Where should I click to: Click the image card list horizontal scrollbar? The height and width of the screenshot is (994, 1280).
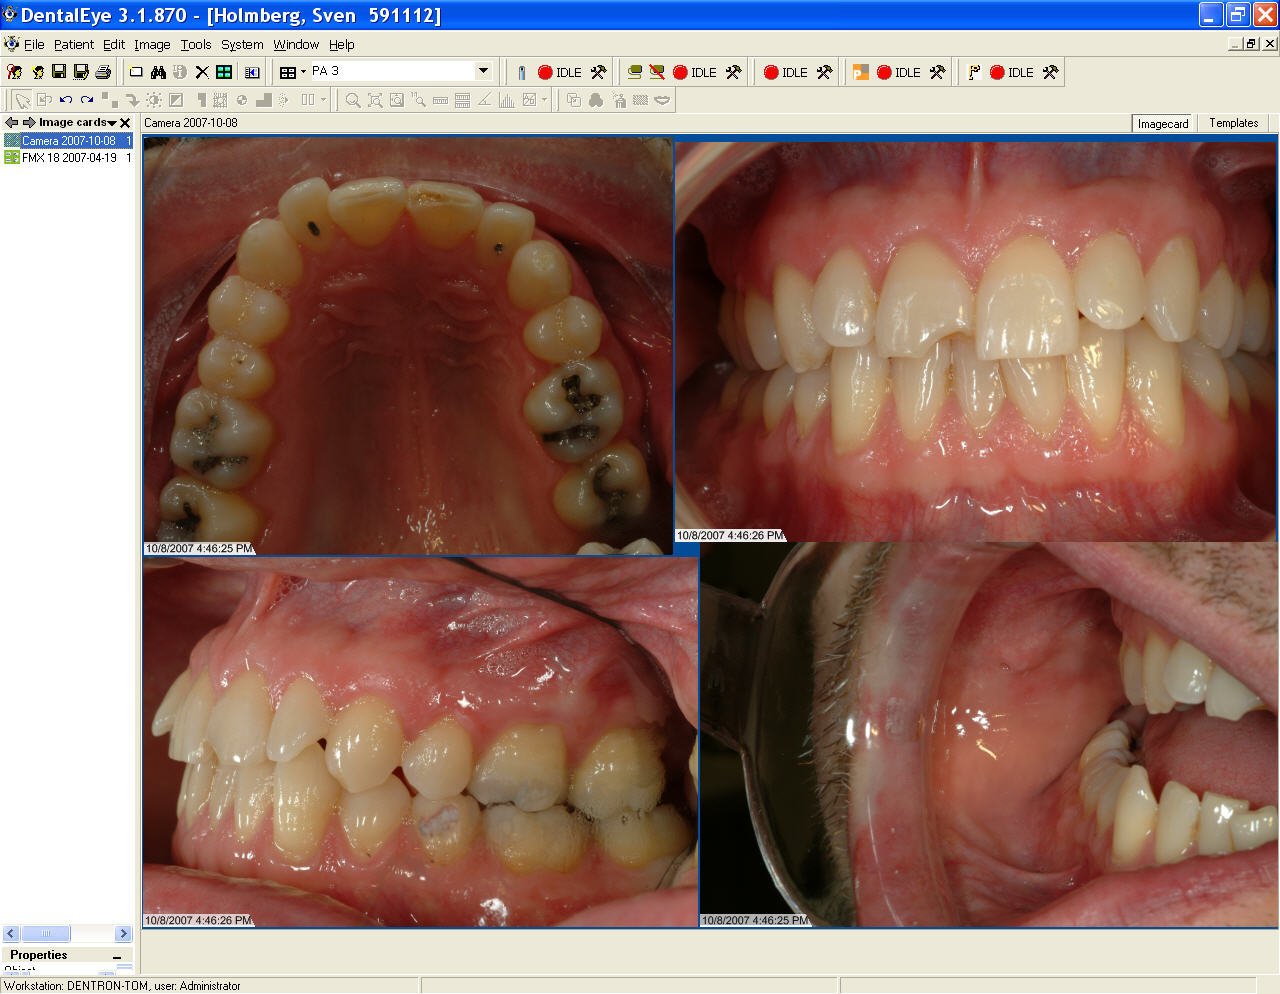(x=67, y=933)
